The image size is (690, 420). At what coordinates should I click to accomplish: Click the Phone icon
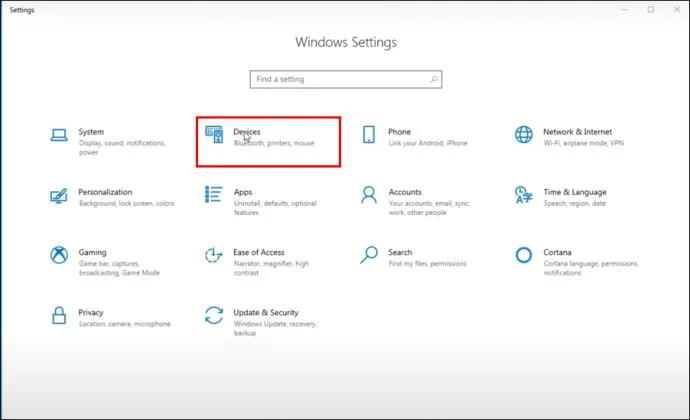369,134
